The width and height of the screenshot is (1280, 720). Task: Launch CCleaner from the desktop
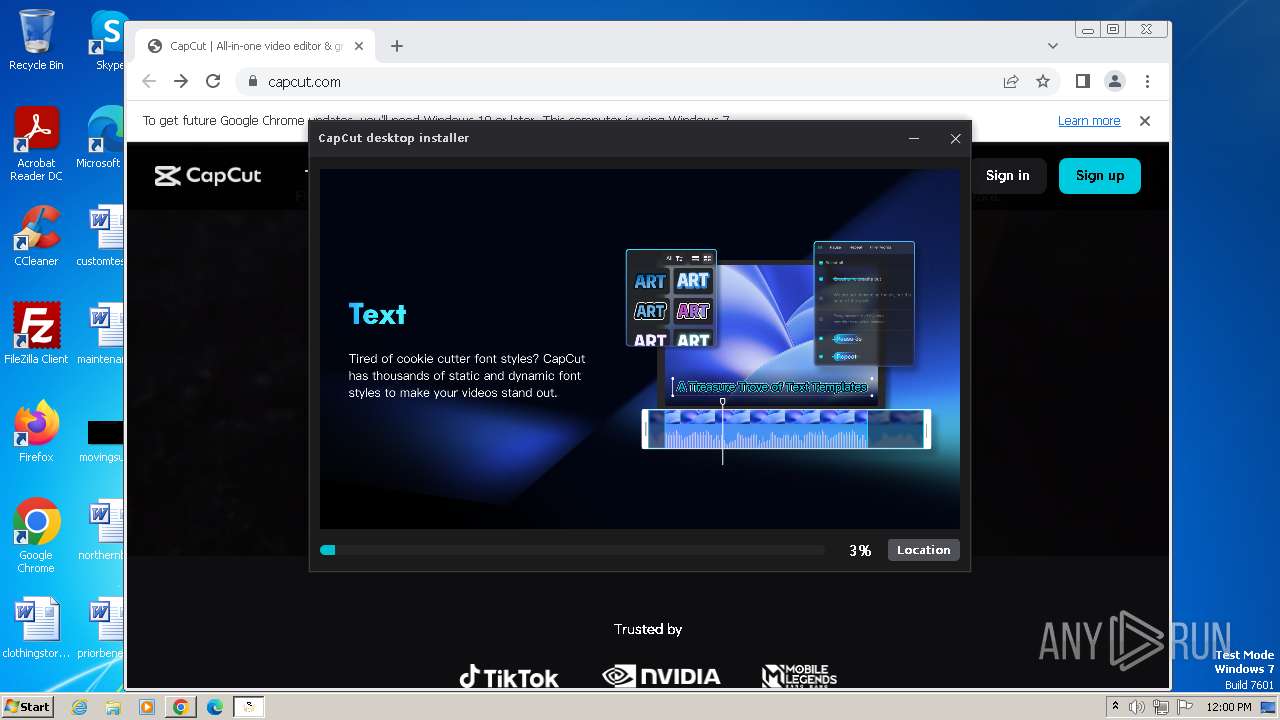tap(36, 236)
